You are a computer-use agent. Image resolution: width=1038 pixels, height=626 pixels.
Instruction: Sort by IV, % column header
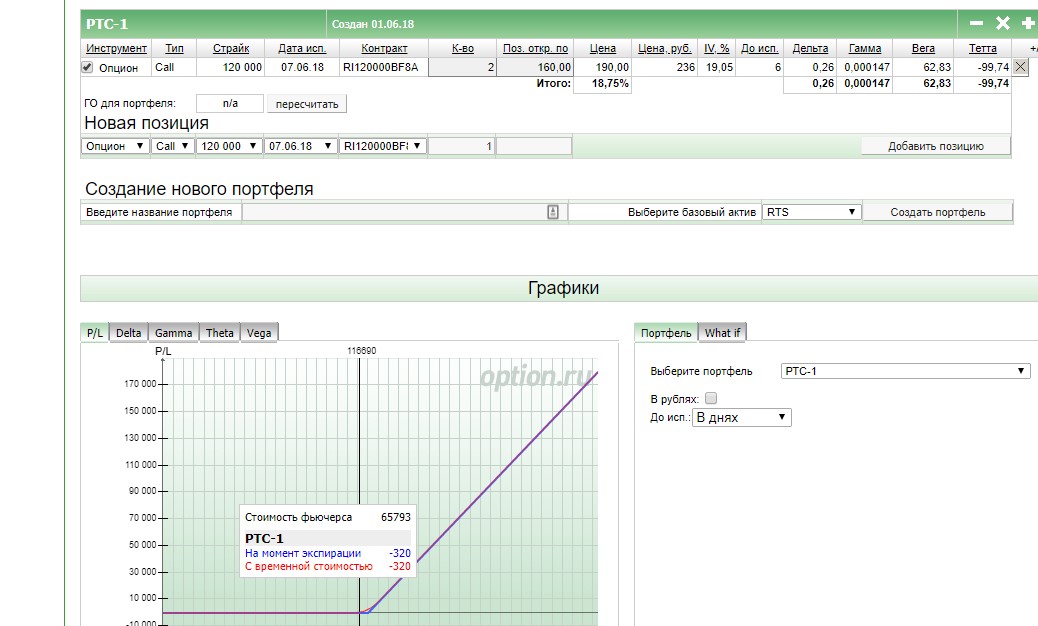click(x=716, y=48)
